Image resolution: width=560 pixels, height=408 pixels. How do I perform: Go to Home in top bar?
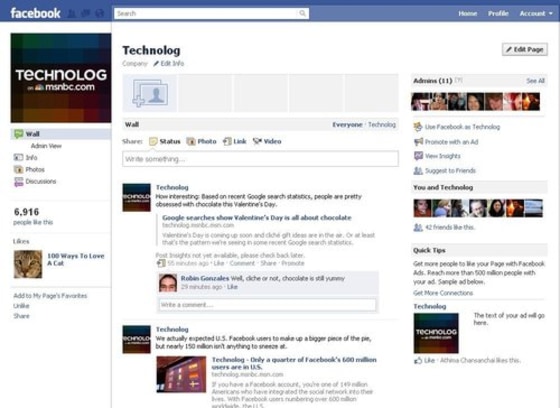[x=468, y=14]
